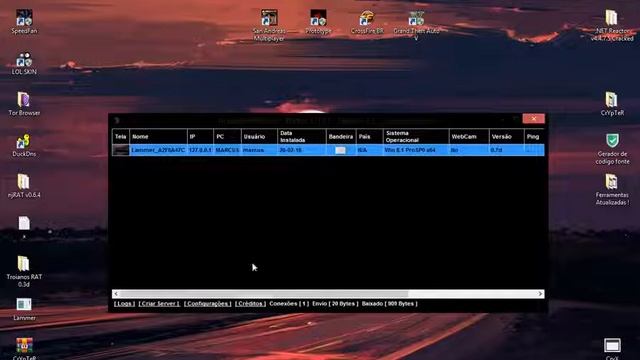This screenshot has height=360, width=640.
Task: Click the flag image in the Bandeira cell
Action: click(x=340, y=150)
